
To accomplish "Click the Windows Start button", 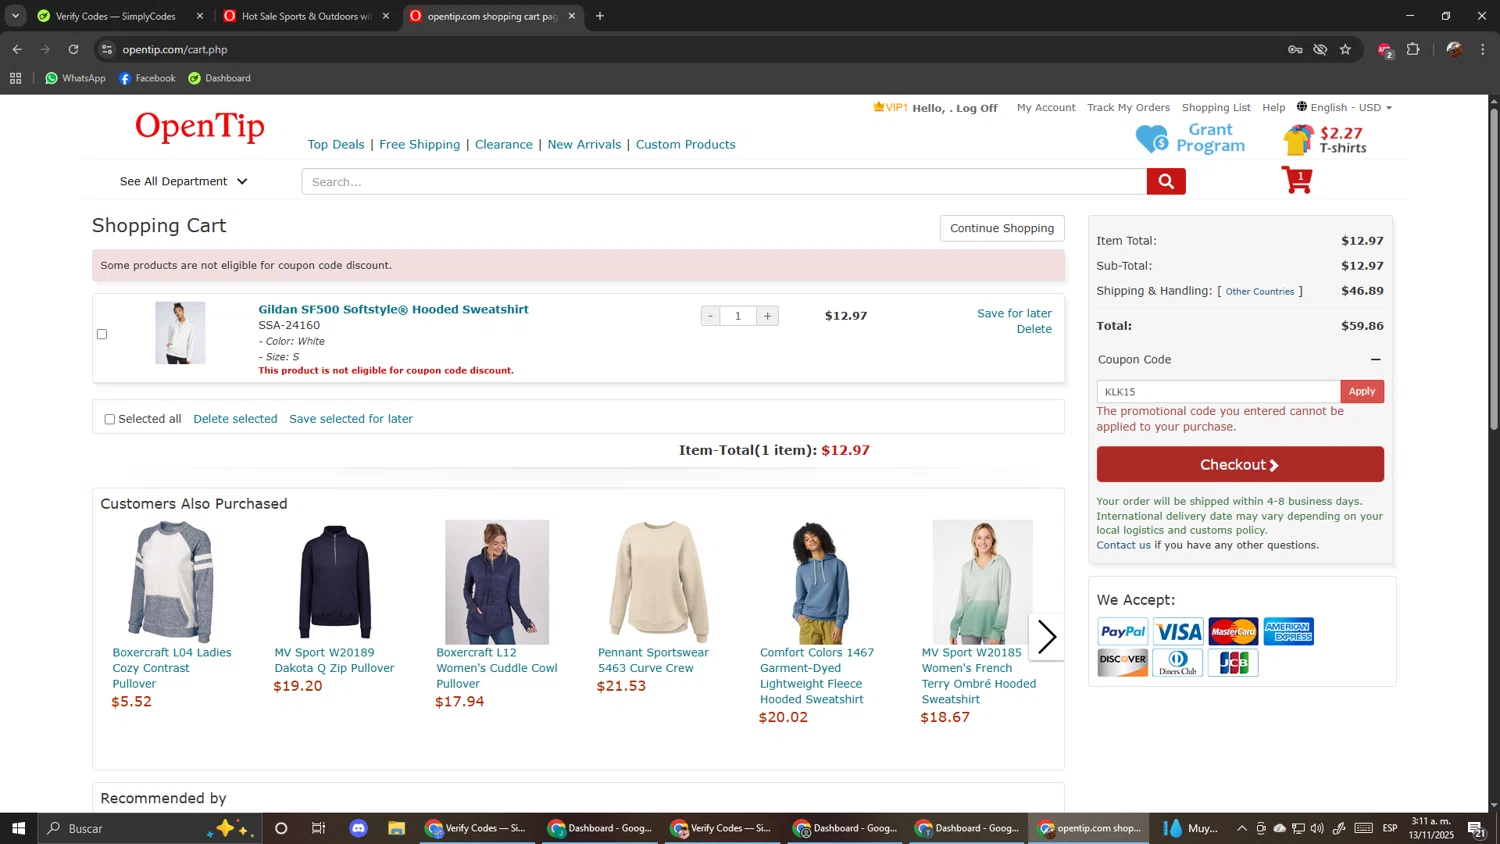I will point(17,828).
